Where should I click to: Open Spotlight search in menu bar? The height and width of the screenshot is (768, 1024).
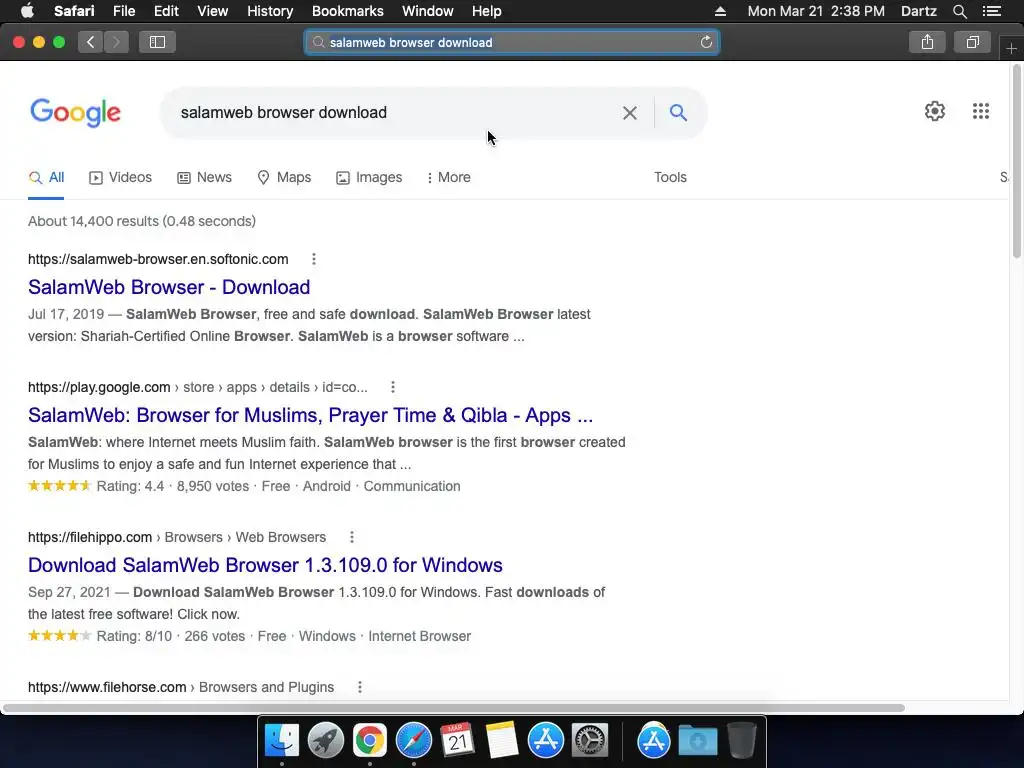[959, 11]
